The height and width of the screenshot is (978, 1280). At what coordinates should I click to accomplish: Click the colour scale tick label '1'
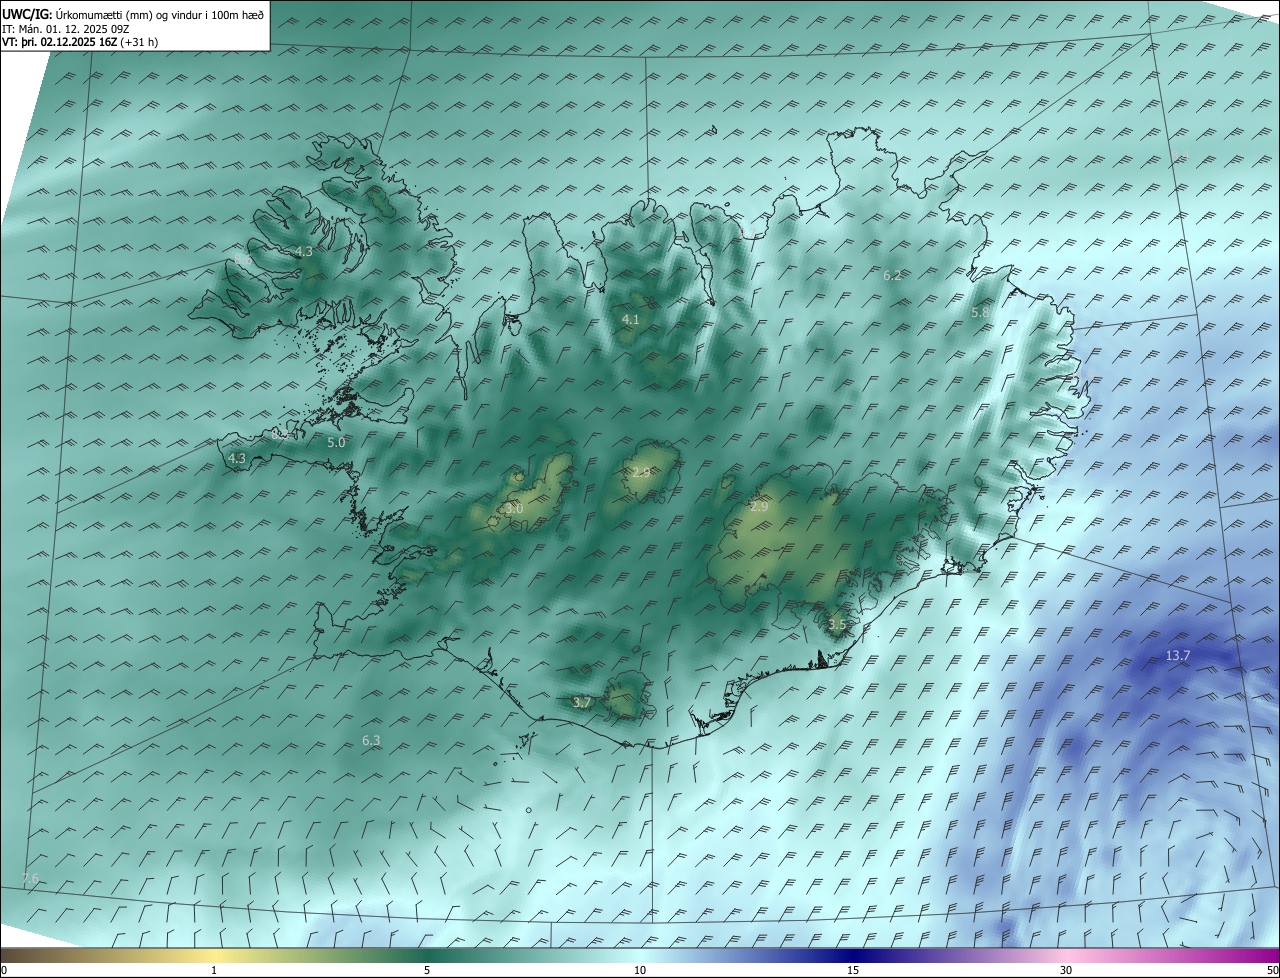(214, 970)
